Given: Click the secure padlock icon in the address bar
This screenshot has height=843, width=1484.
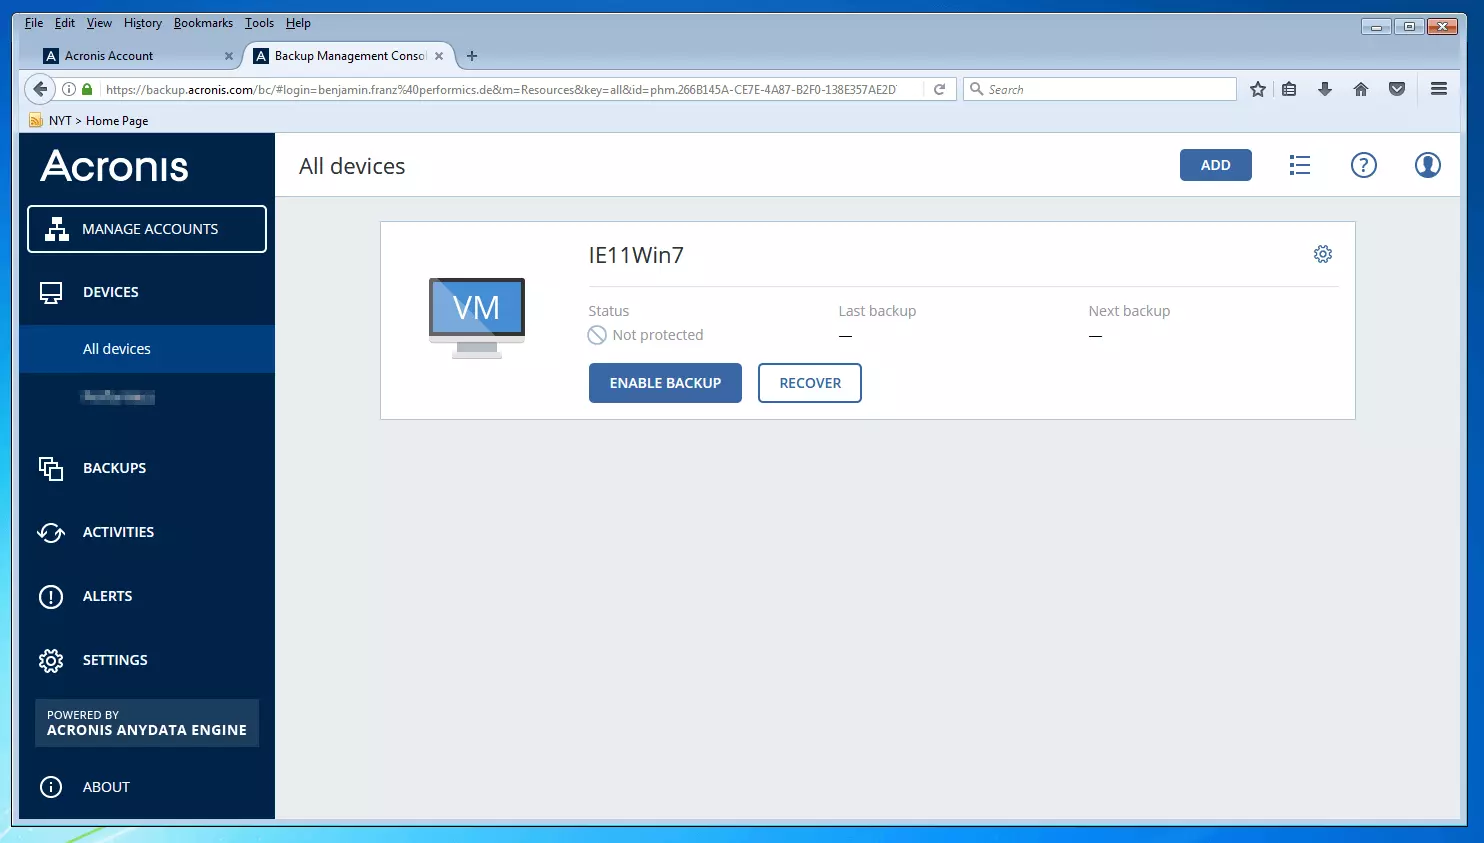Looking at the screenshot, I should [87, 89].
